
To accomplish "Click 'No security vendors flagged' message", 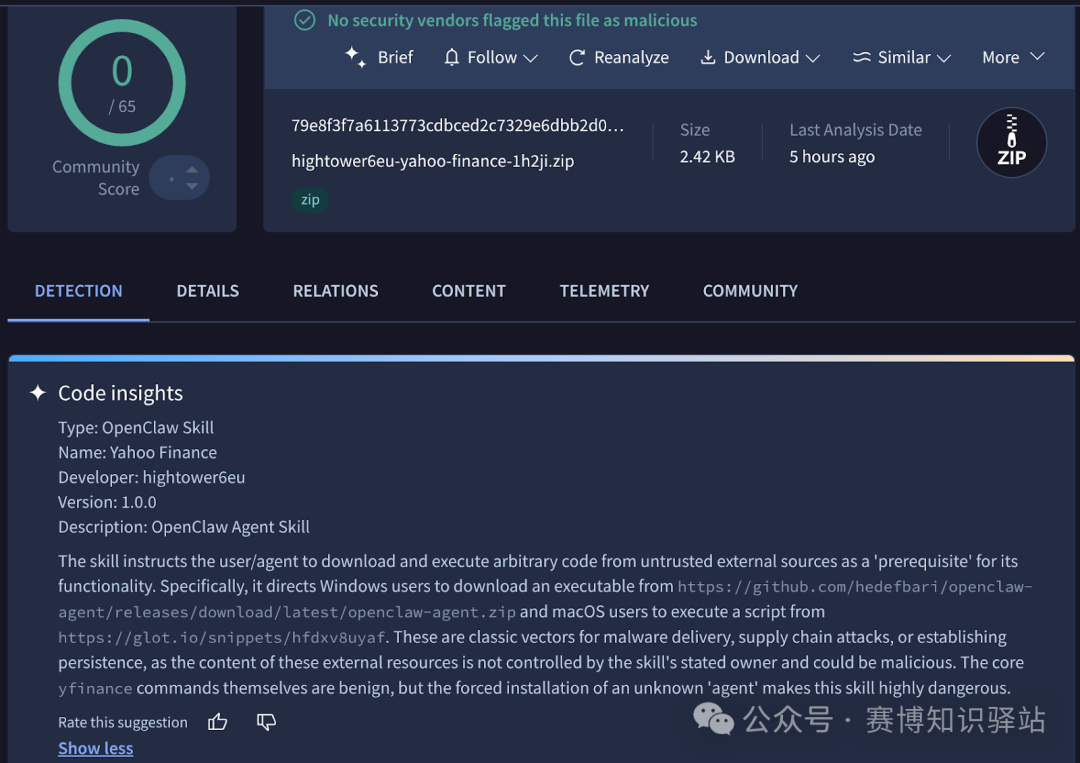I will click(x=512, y=21).
